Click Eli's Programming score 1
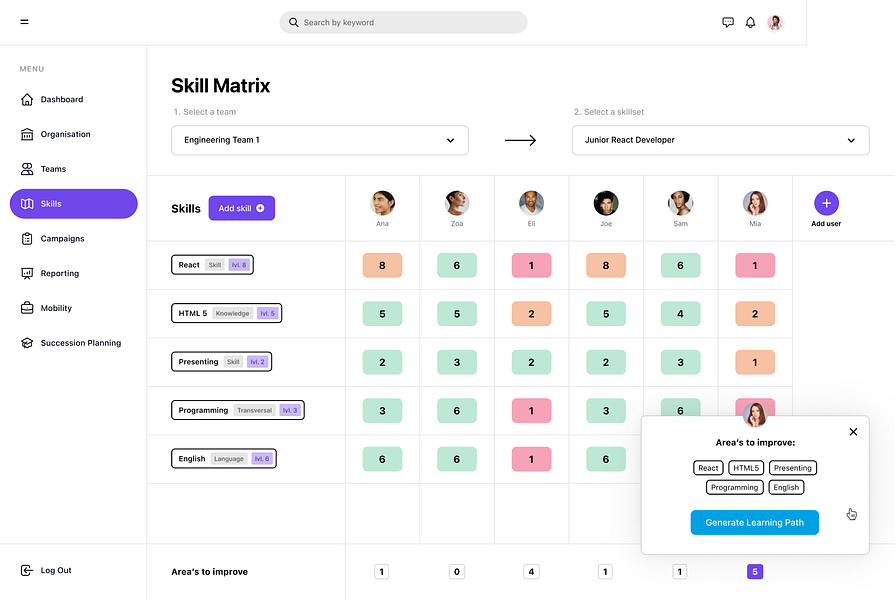The image size is (896, 600). tap(531, 410)
